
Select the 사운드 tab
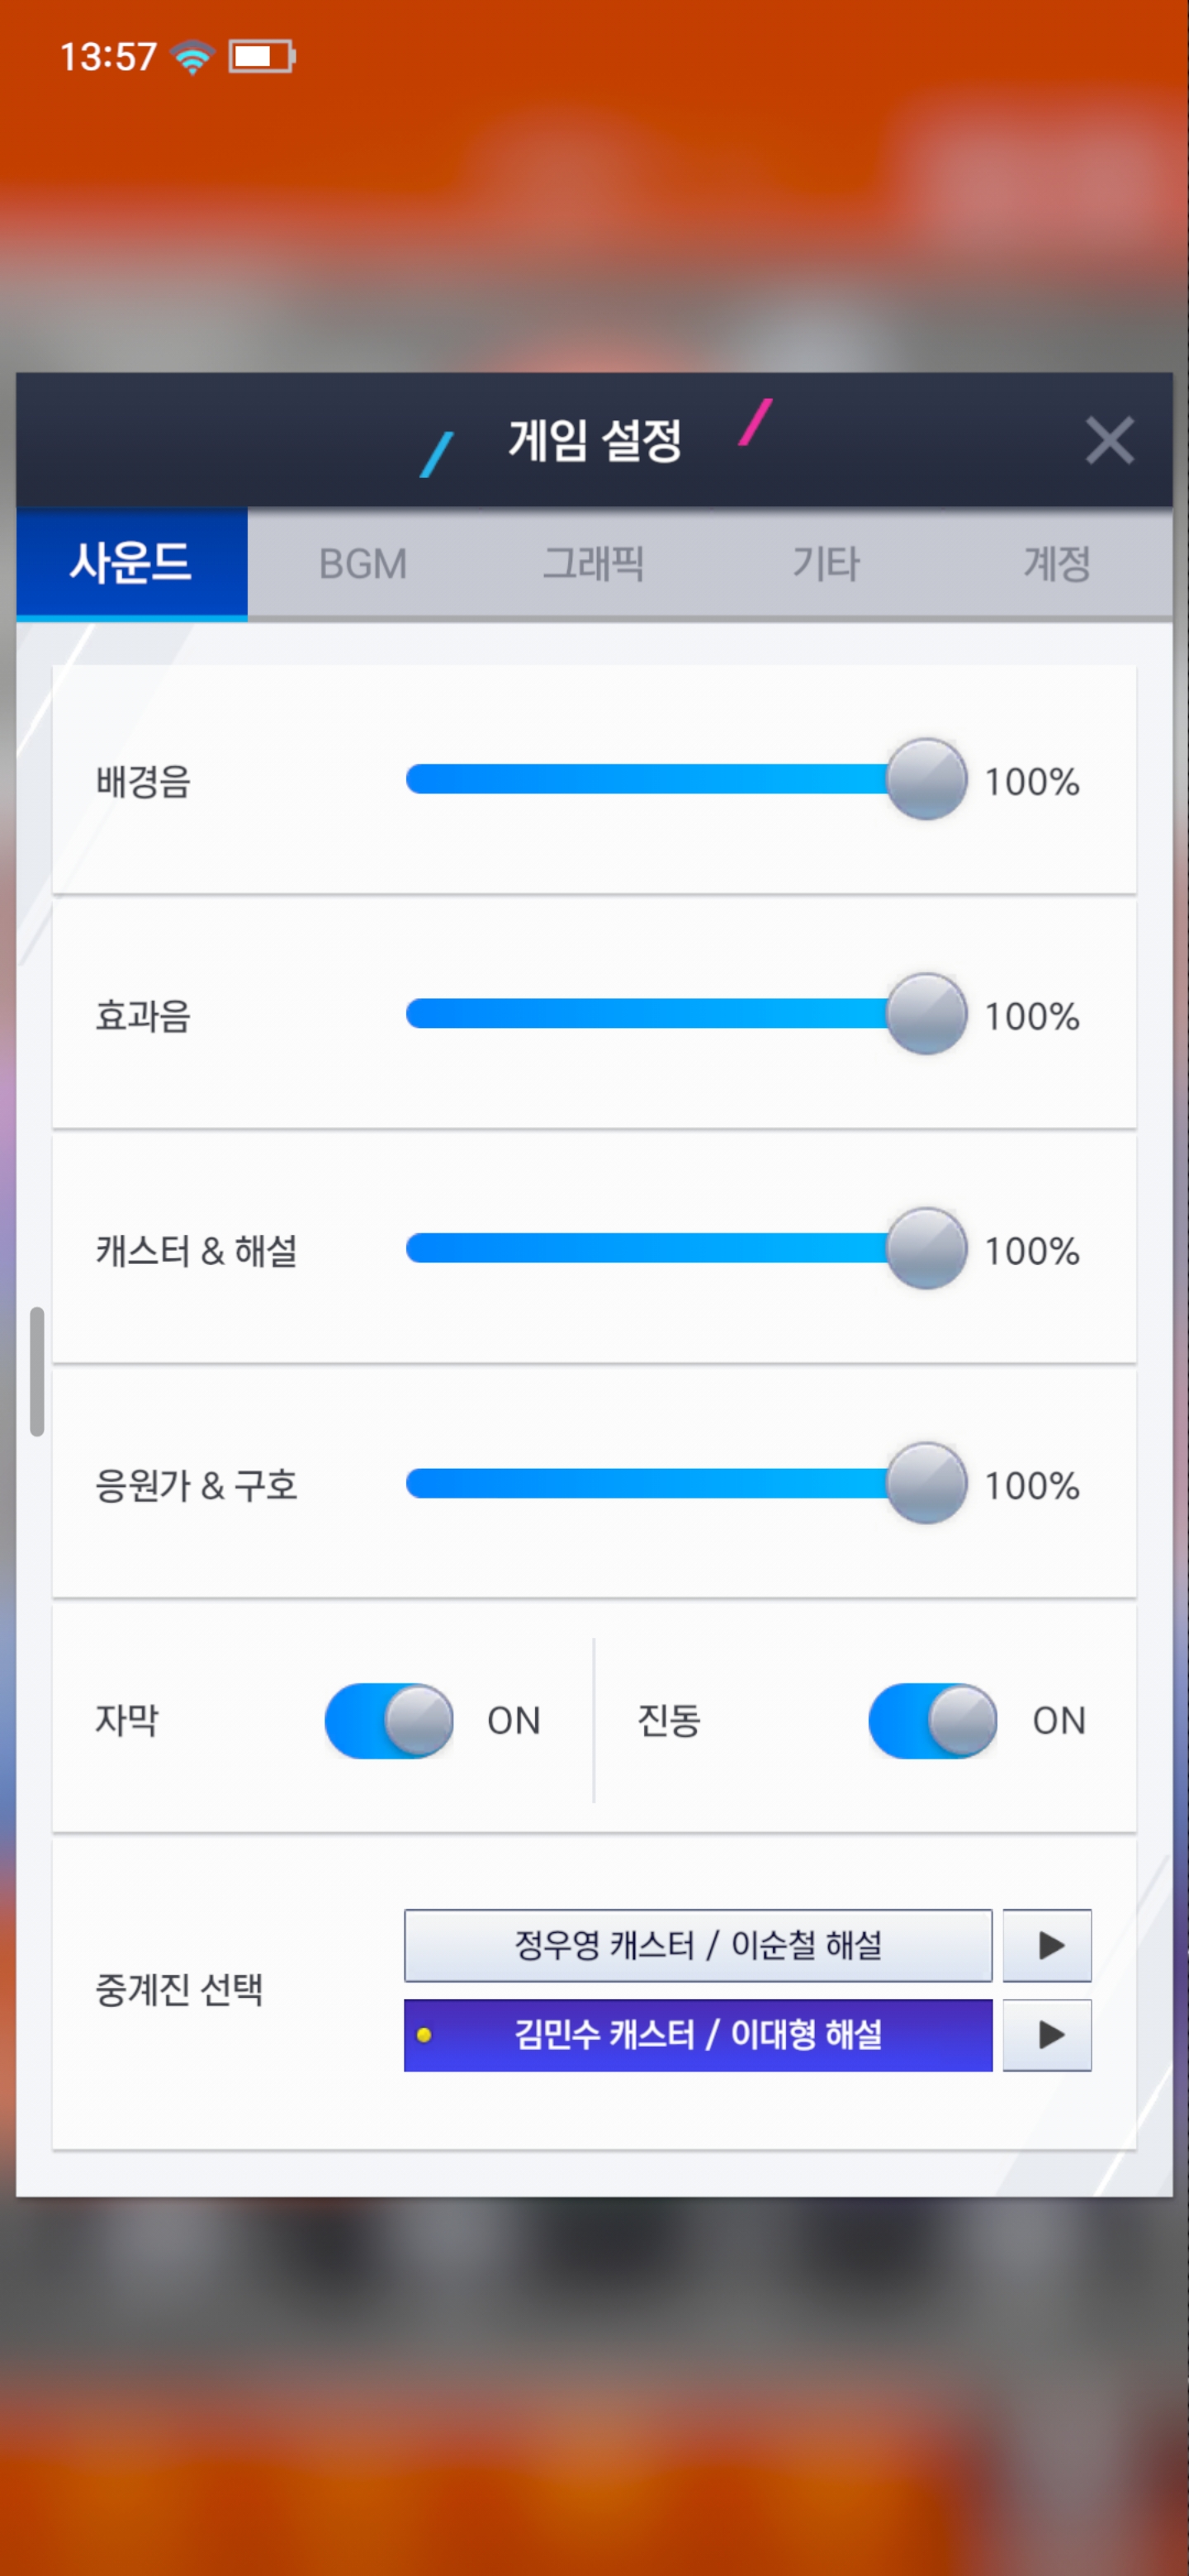131,564
